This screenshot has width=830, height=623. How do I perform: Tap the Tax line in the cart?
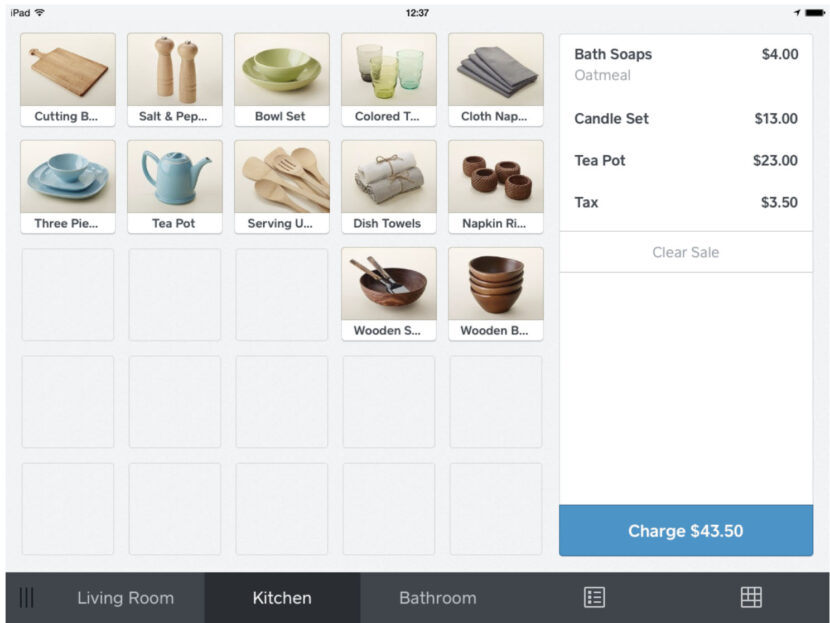point(686,202)
